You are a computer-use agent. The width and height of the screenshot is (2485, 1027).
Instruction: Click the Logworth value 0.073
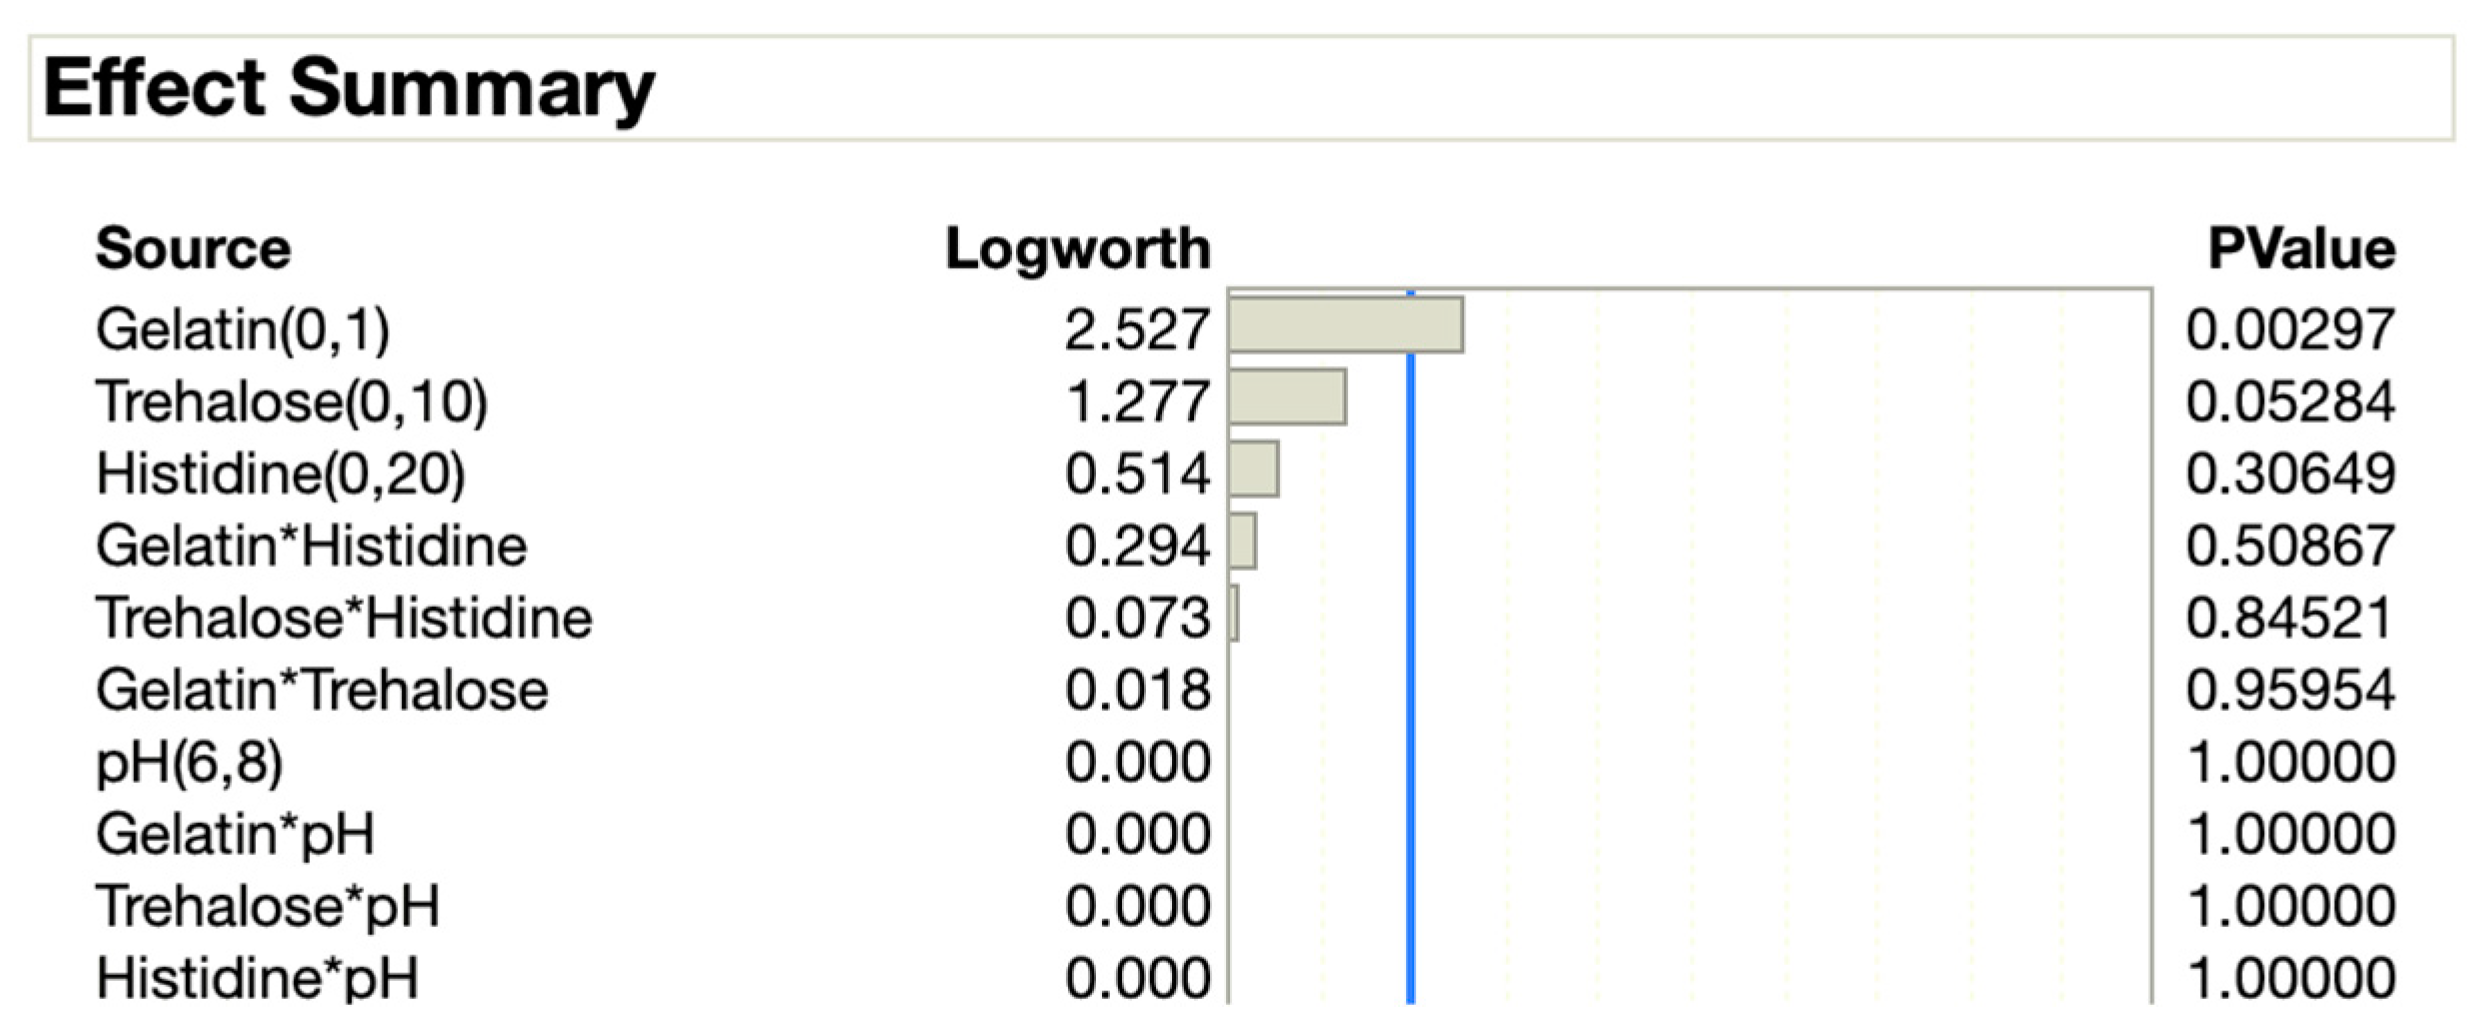point(1138,618)
